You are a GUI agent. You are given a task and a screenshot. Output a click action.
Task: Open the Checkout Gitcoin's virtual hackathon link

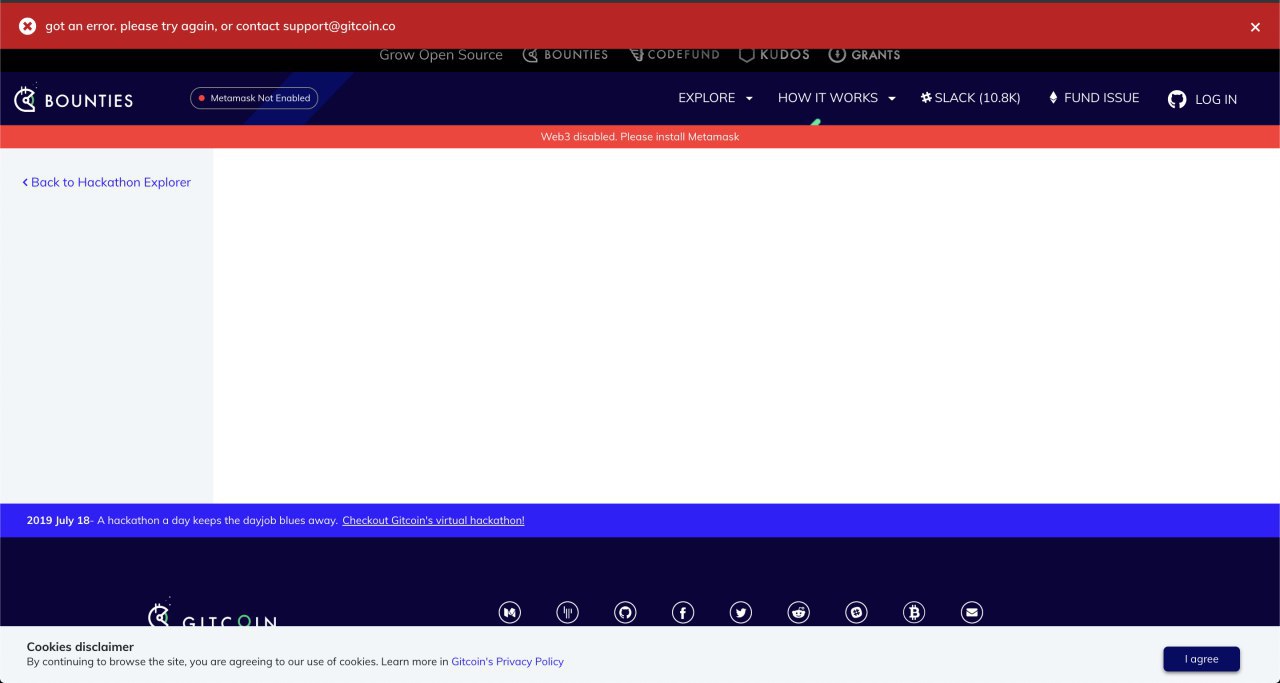(x=433, y=520)
